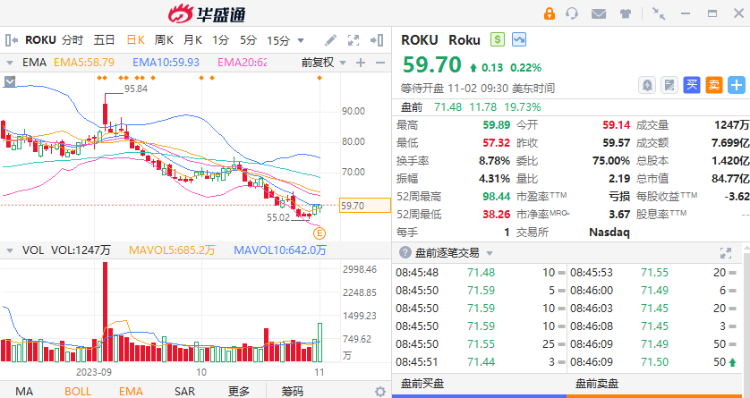Click the blue plus add-to-watchlist icon

click(x=736, y=85)
